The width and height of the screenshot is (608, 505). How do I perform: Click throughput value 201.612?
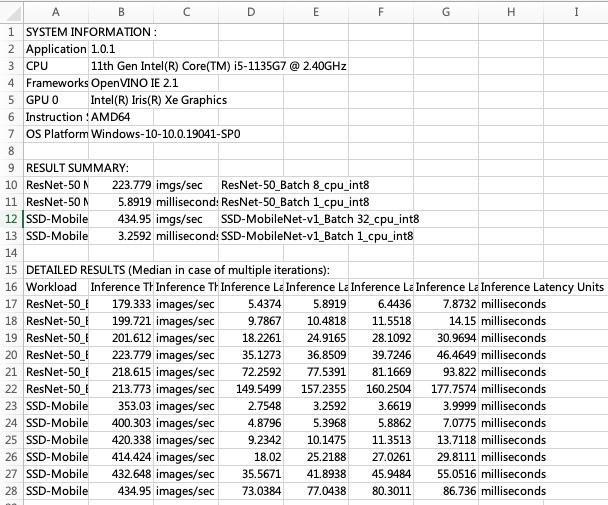[121, 338]
